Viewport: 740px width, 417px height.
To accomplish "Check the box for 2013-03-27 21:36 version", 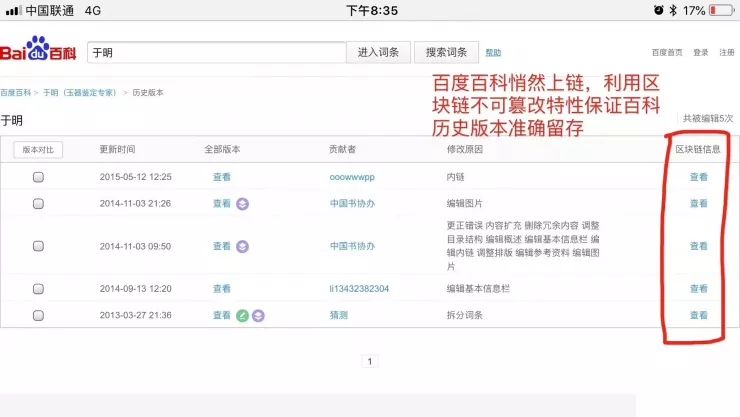I will (x=38, y=315).
